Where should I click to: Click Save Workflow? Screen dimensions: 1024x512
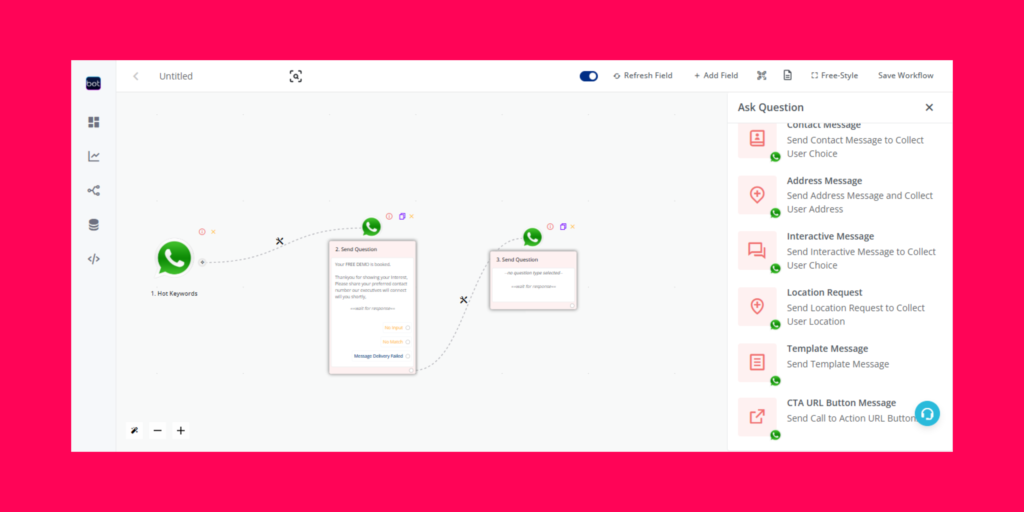click(906, 75)
